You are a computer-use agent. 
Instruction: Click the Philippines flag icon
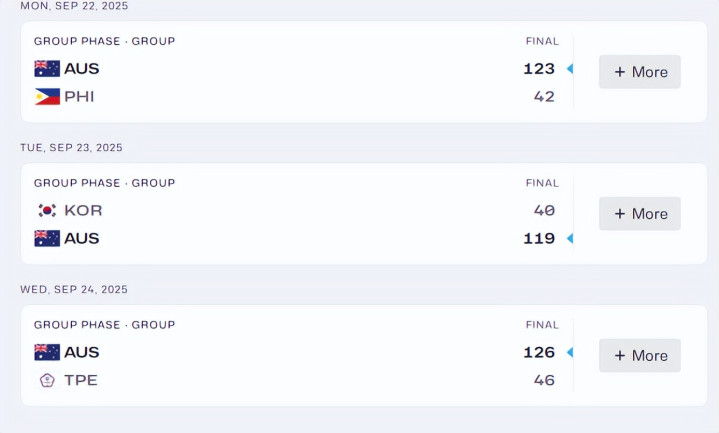tap(47, 97)
